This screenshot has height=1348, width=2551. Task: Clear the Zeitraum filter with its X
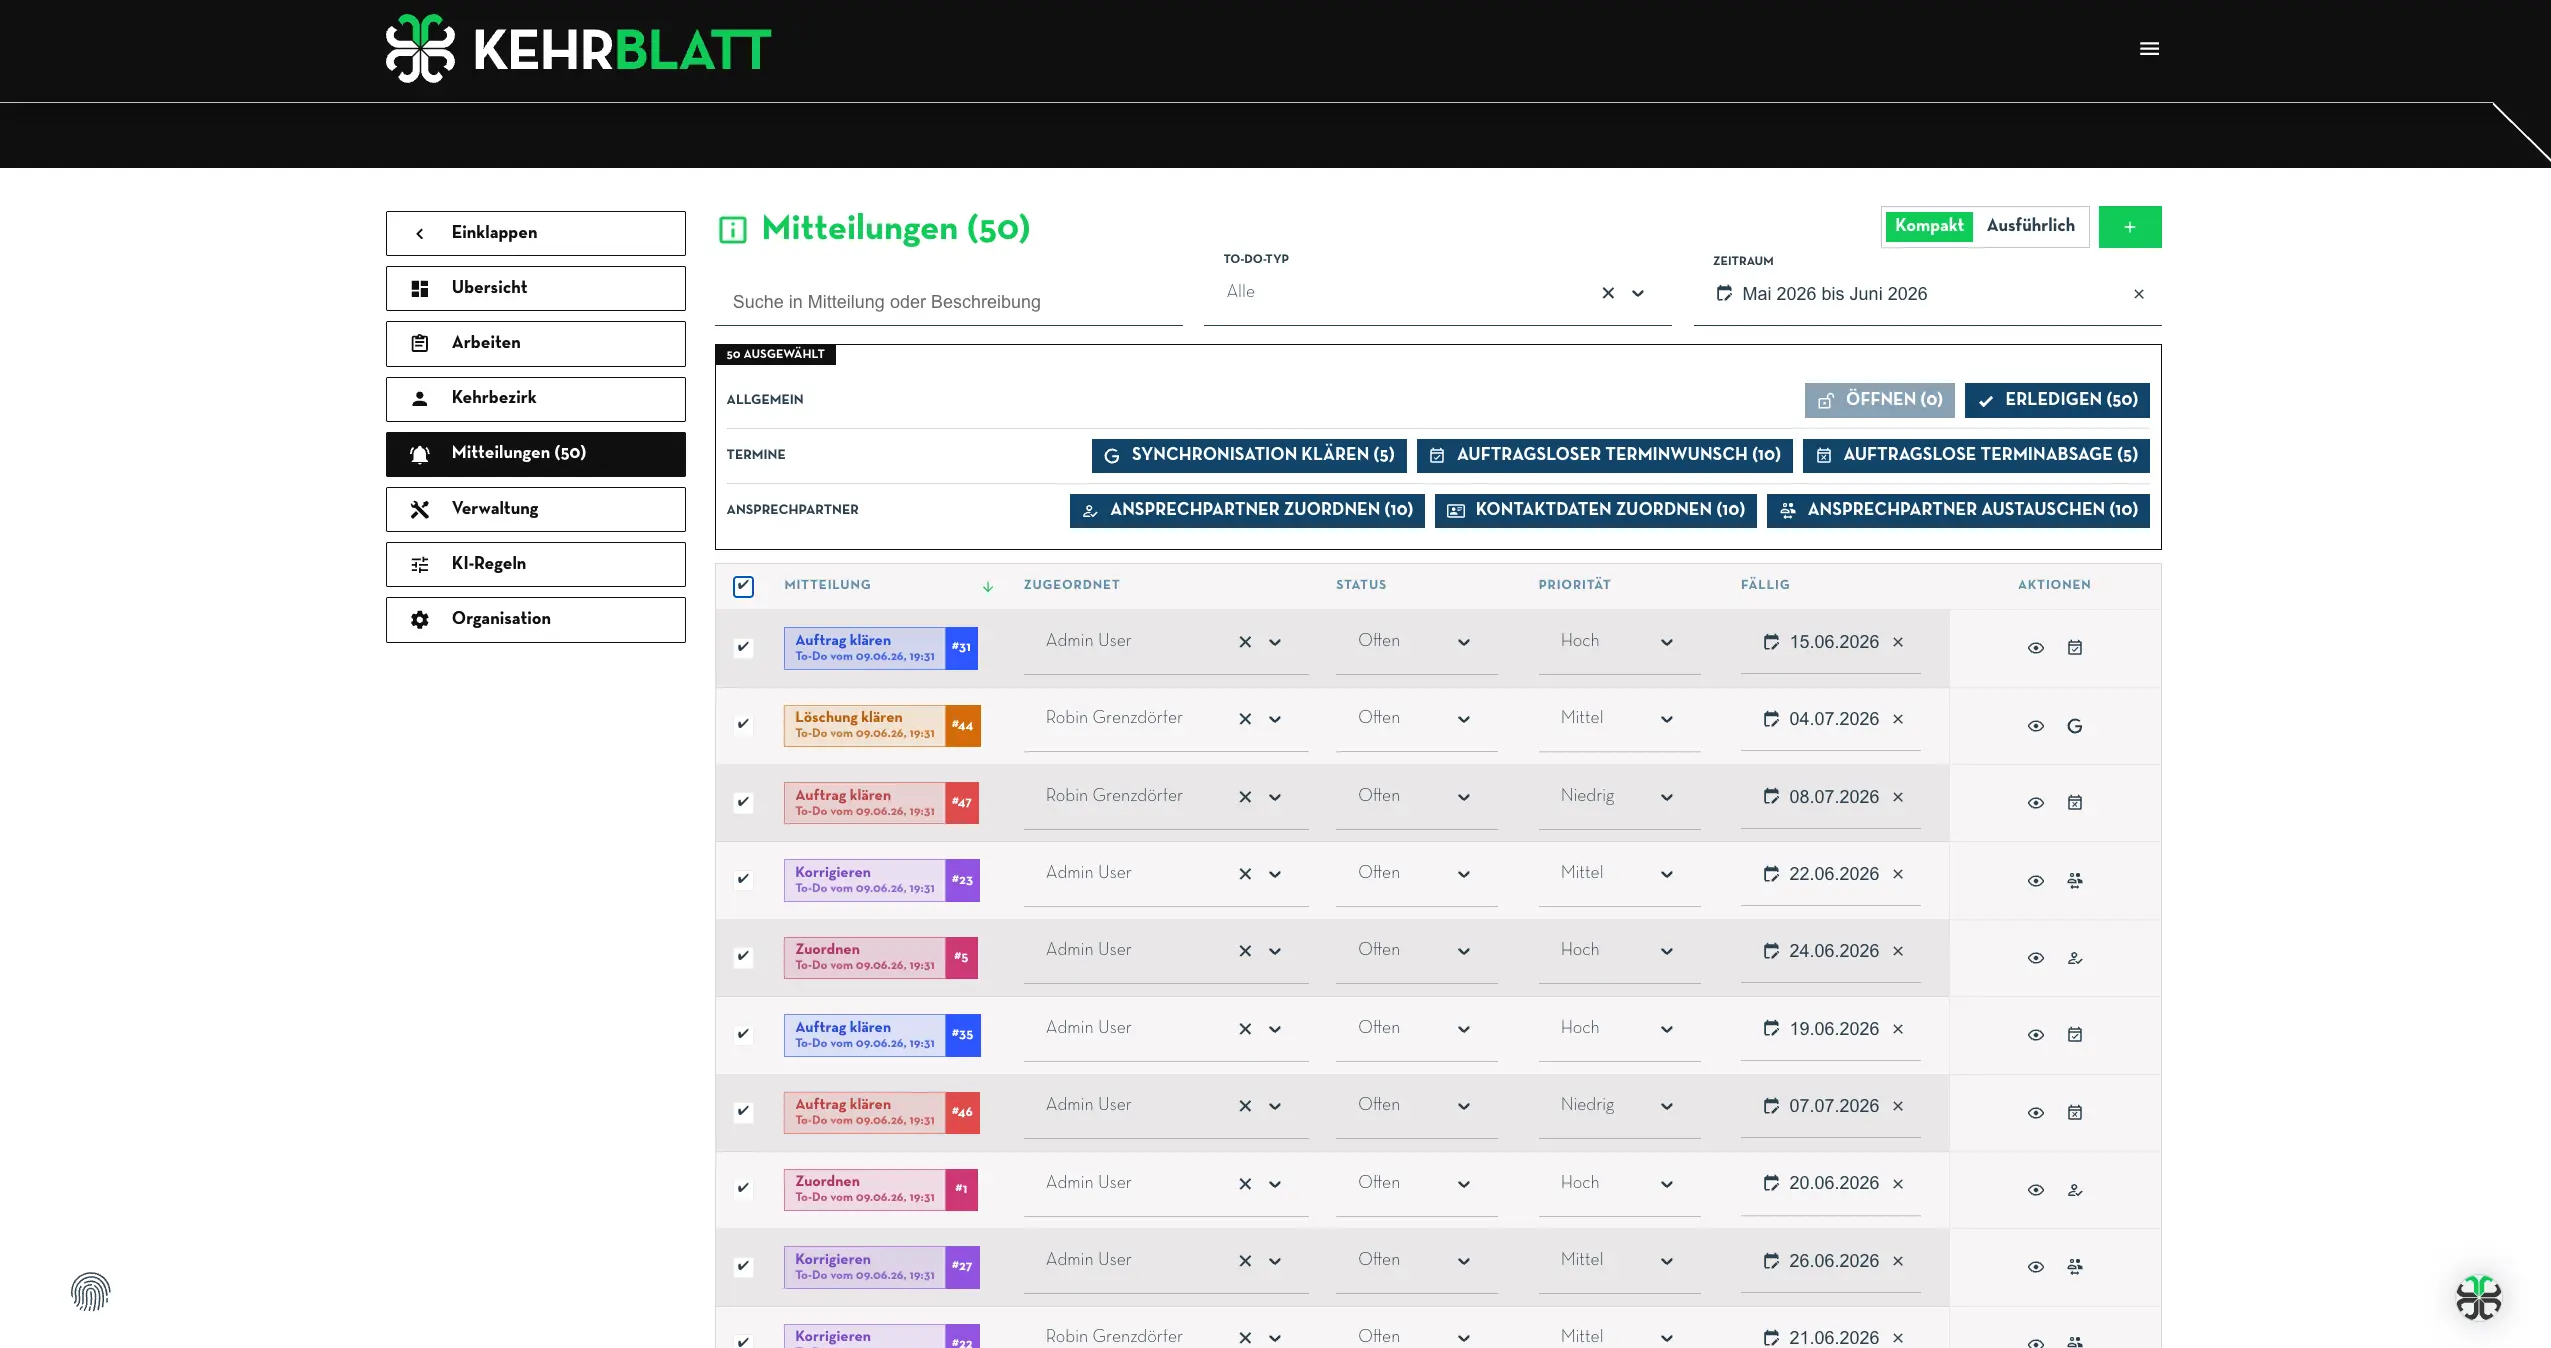pos(2138,294)
